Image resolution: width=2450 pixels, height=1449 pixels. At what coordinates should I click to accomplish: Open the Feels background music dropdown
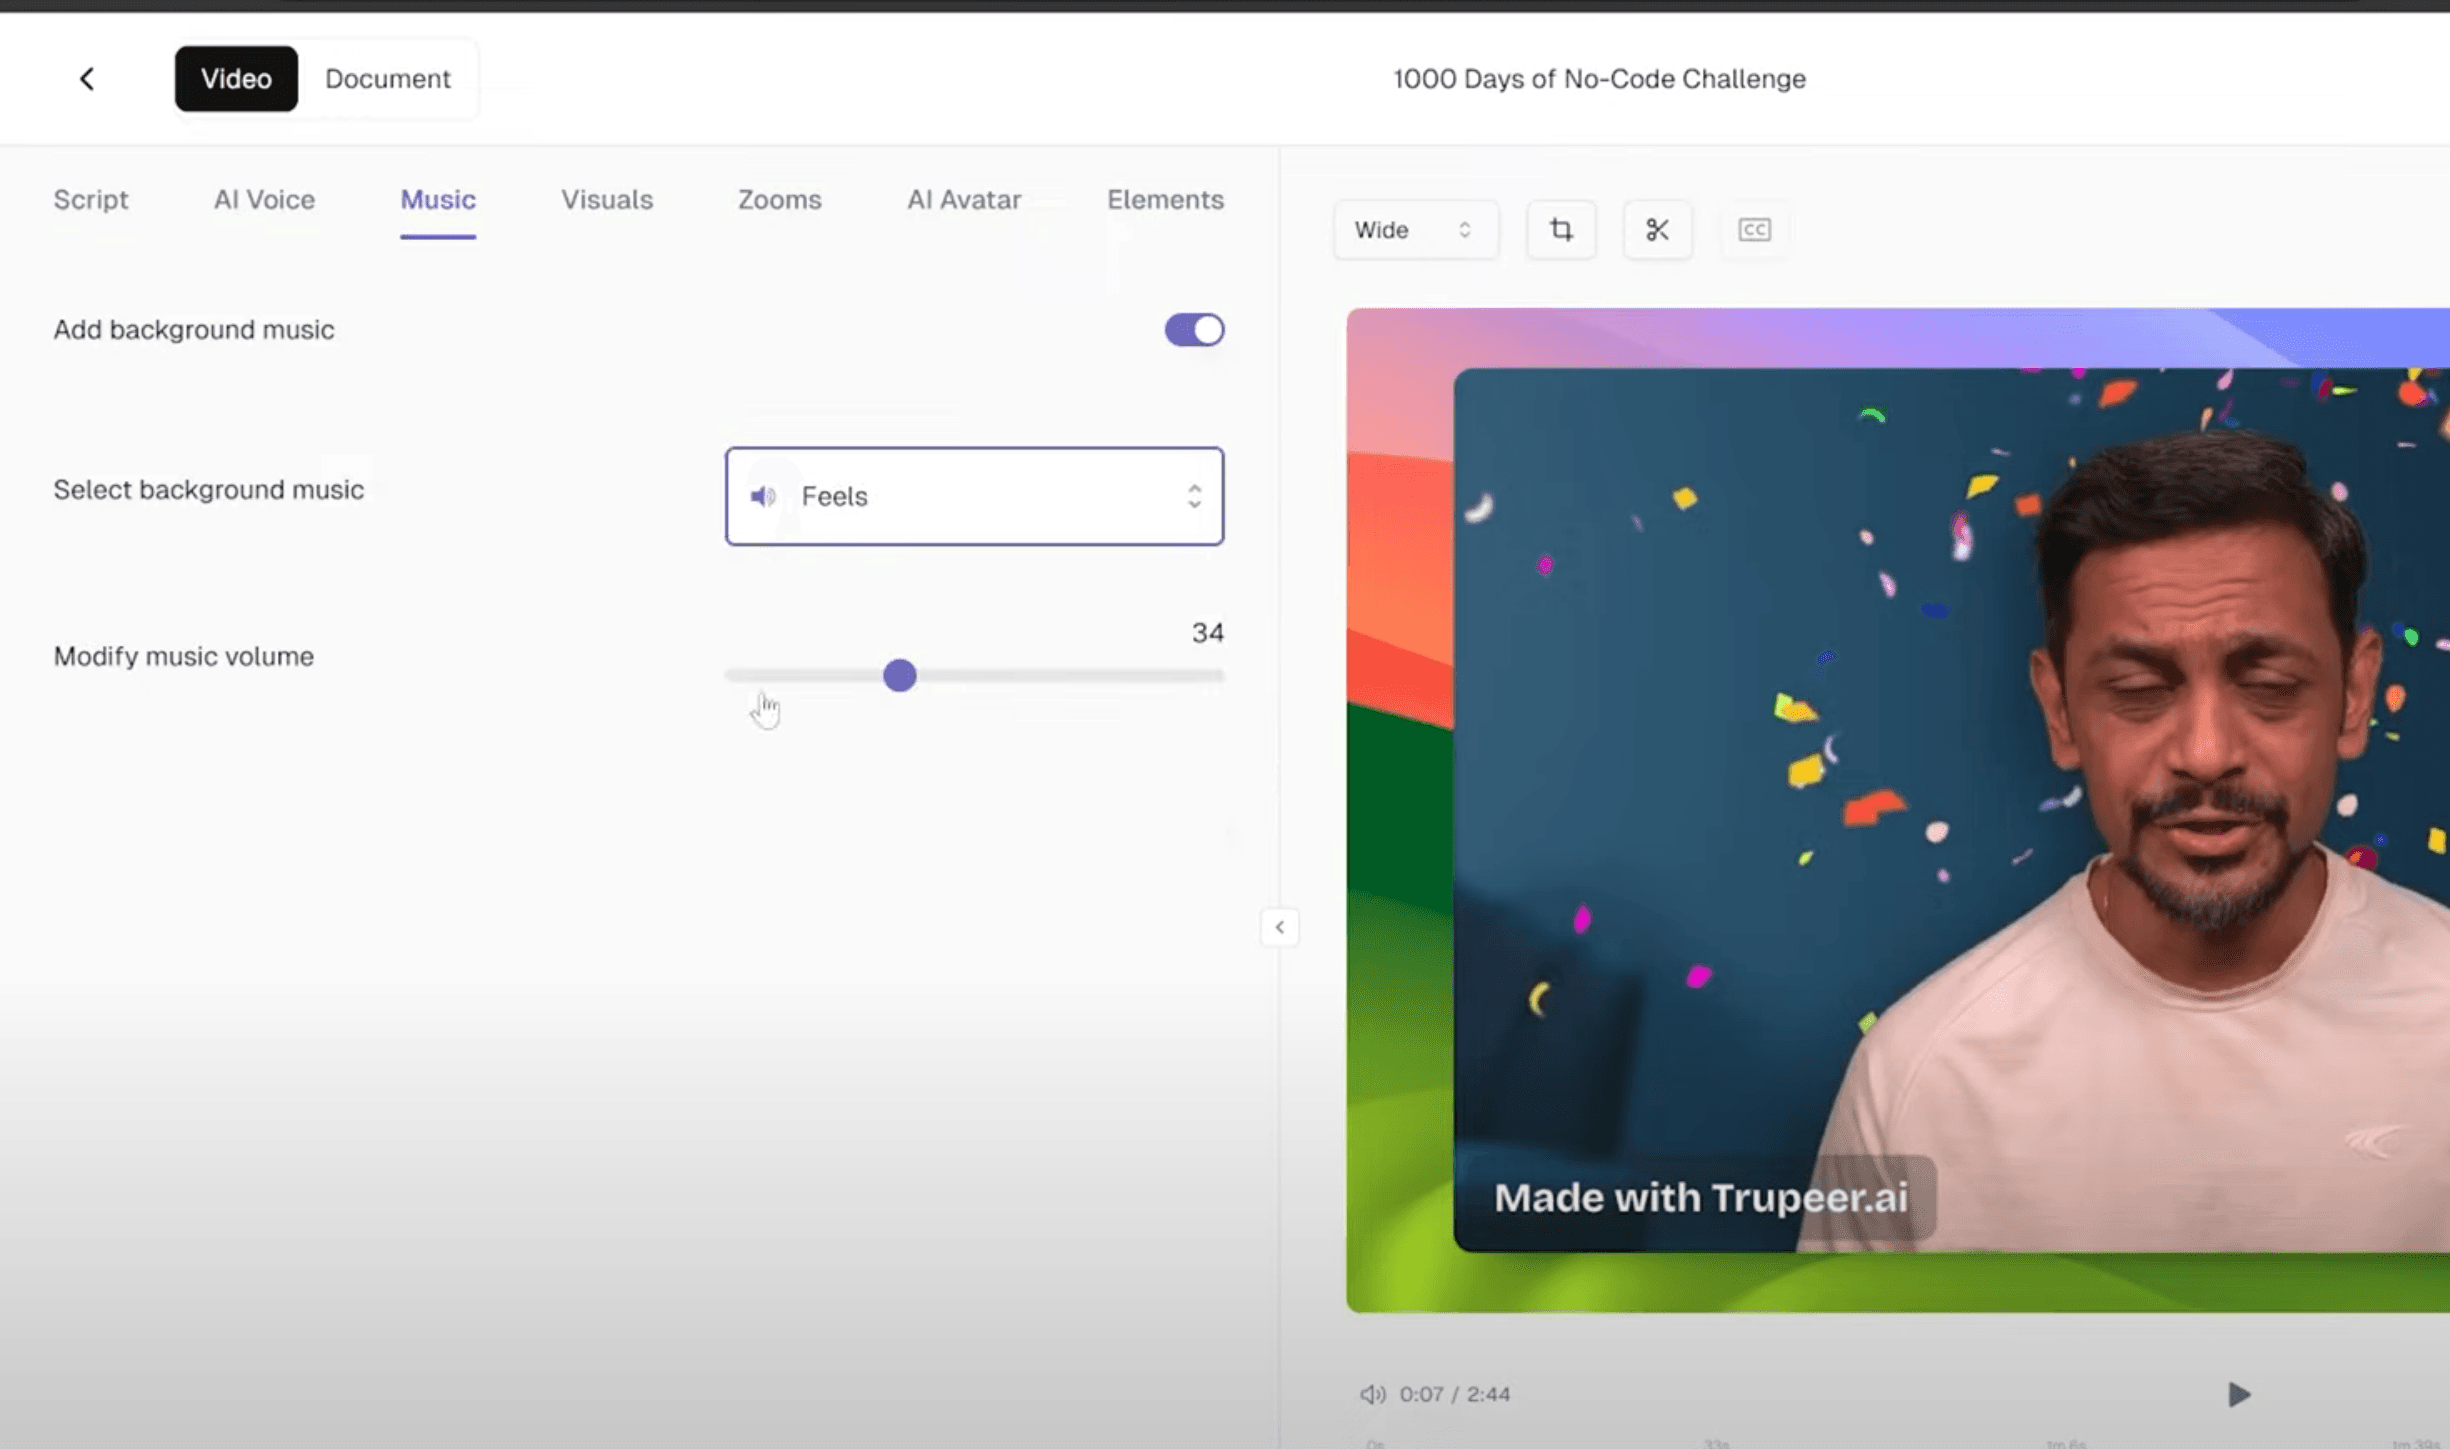tap(974, 496)
